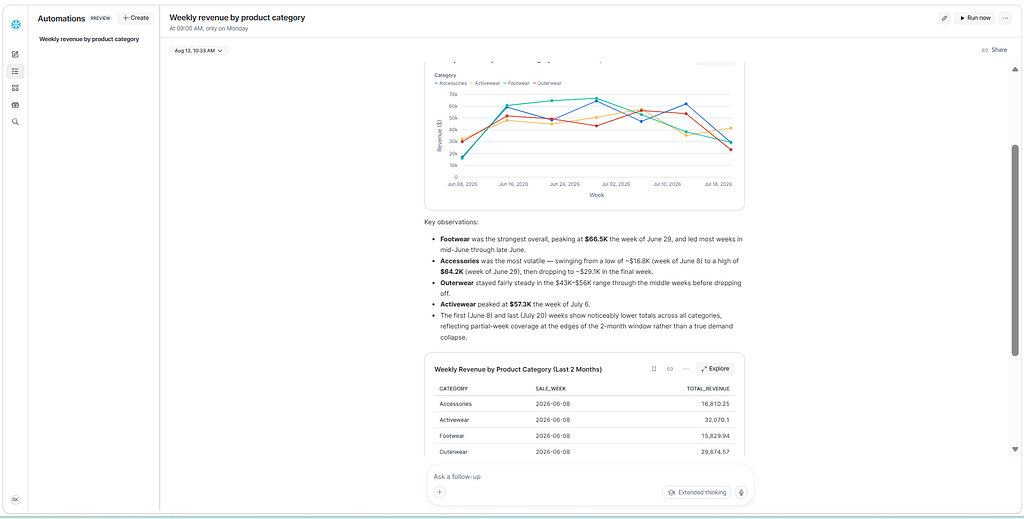
Task: Click the Share link
Action: pyautogui.click(x=994, y=50)
